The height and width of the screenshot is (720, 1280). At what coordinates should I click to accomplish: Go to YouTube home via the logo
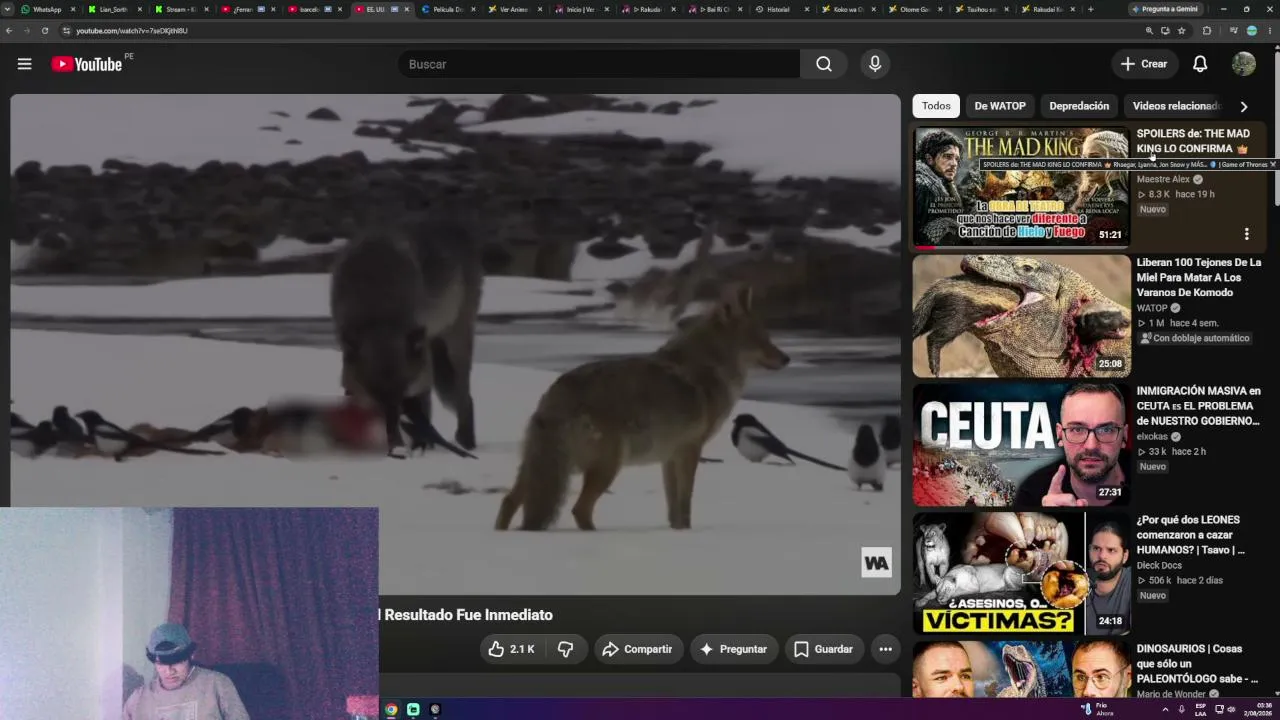(87, 64)
